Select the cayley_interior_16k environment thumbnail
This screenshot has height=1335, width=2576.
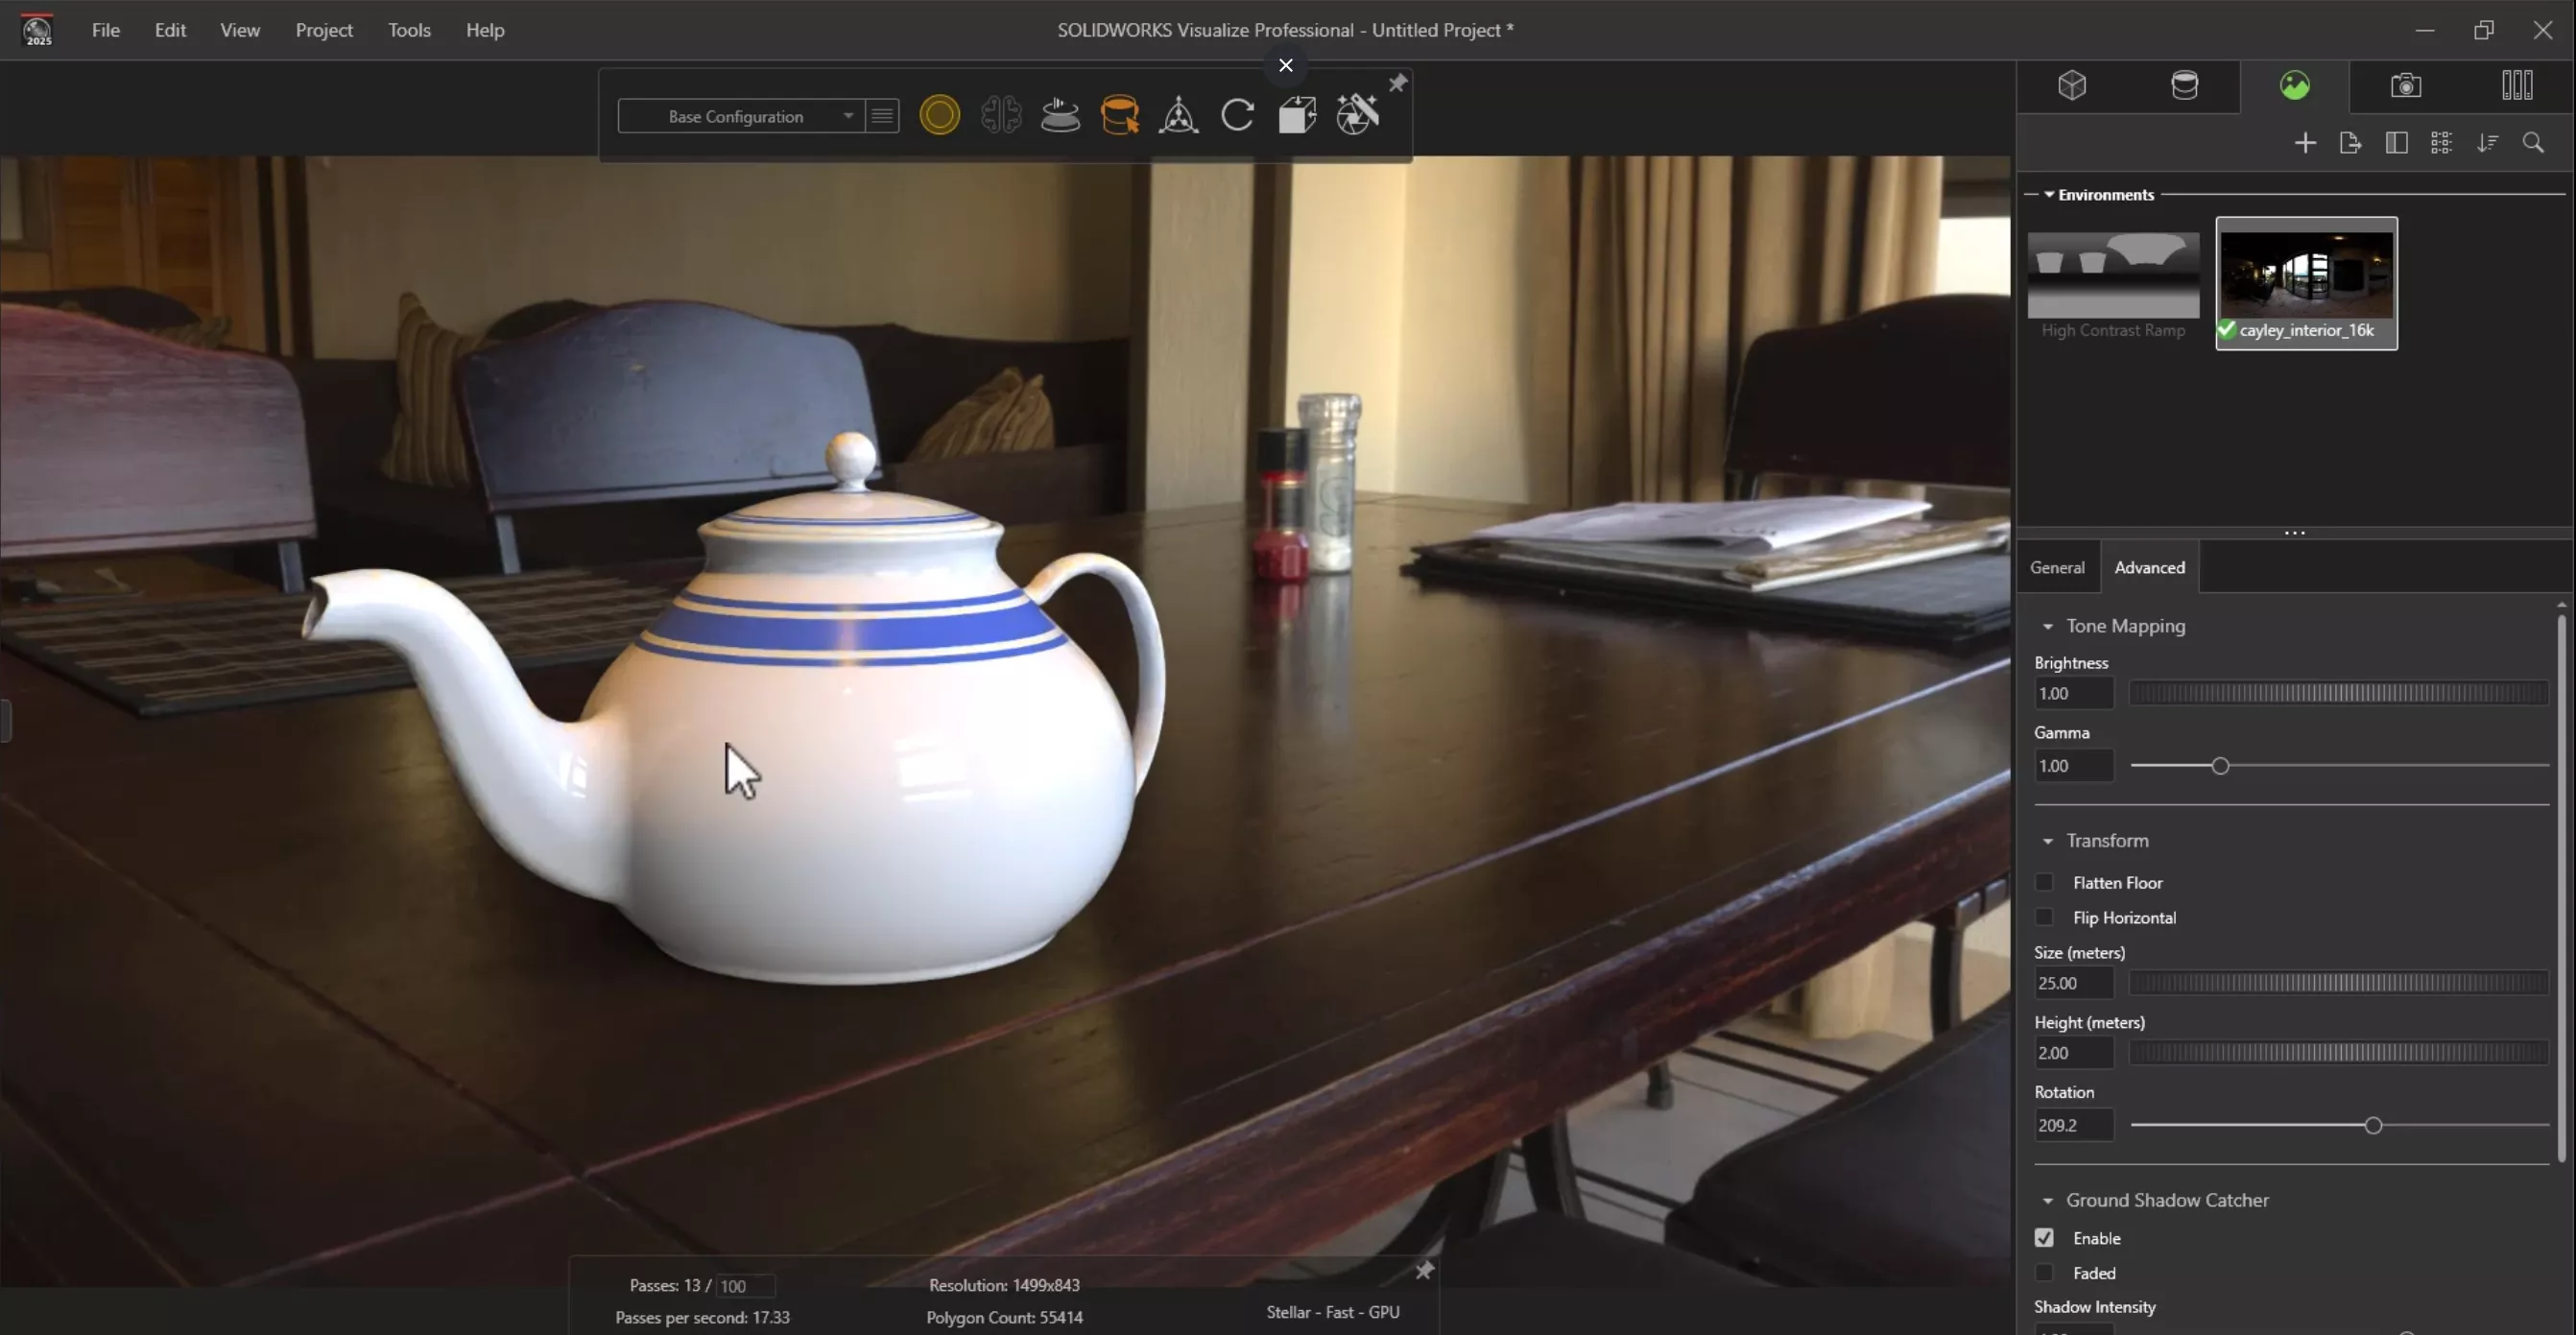click(2306, 283)
